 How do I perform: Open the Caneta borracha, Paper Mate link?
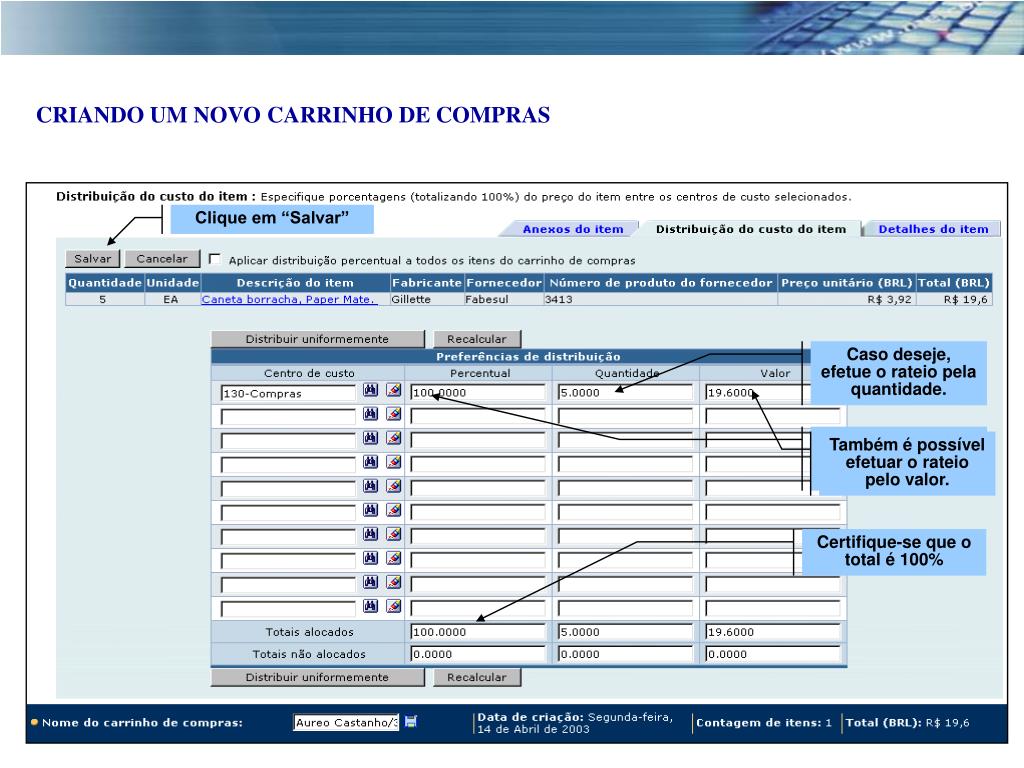[x=289, y=299]
